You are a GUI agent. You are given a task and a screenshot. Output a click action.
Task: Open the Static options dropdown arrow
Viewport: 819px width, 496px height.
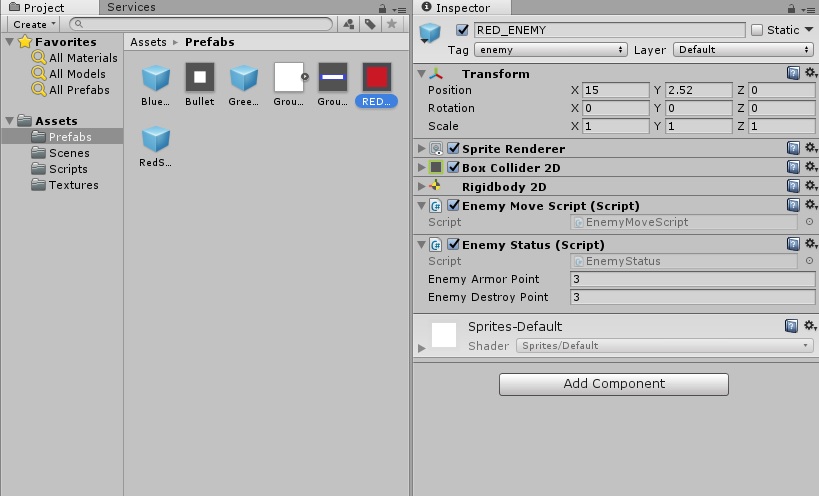tap(809, 30)
